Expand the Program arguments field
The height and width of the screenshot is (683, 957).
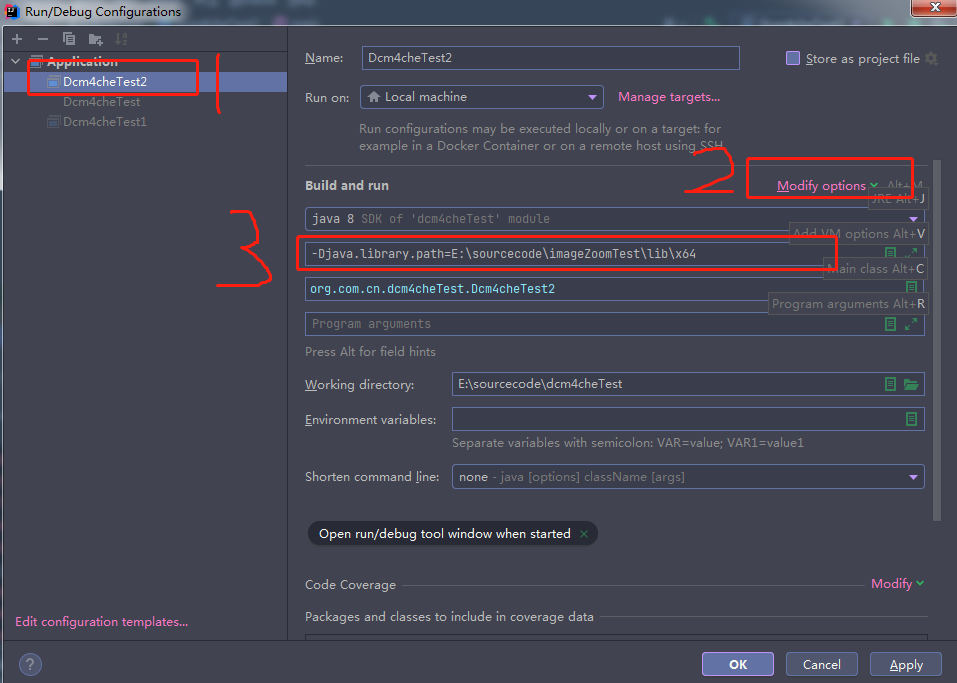[x=911, y=324]
